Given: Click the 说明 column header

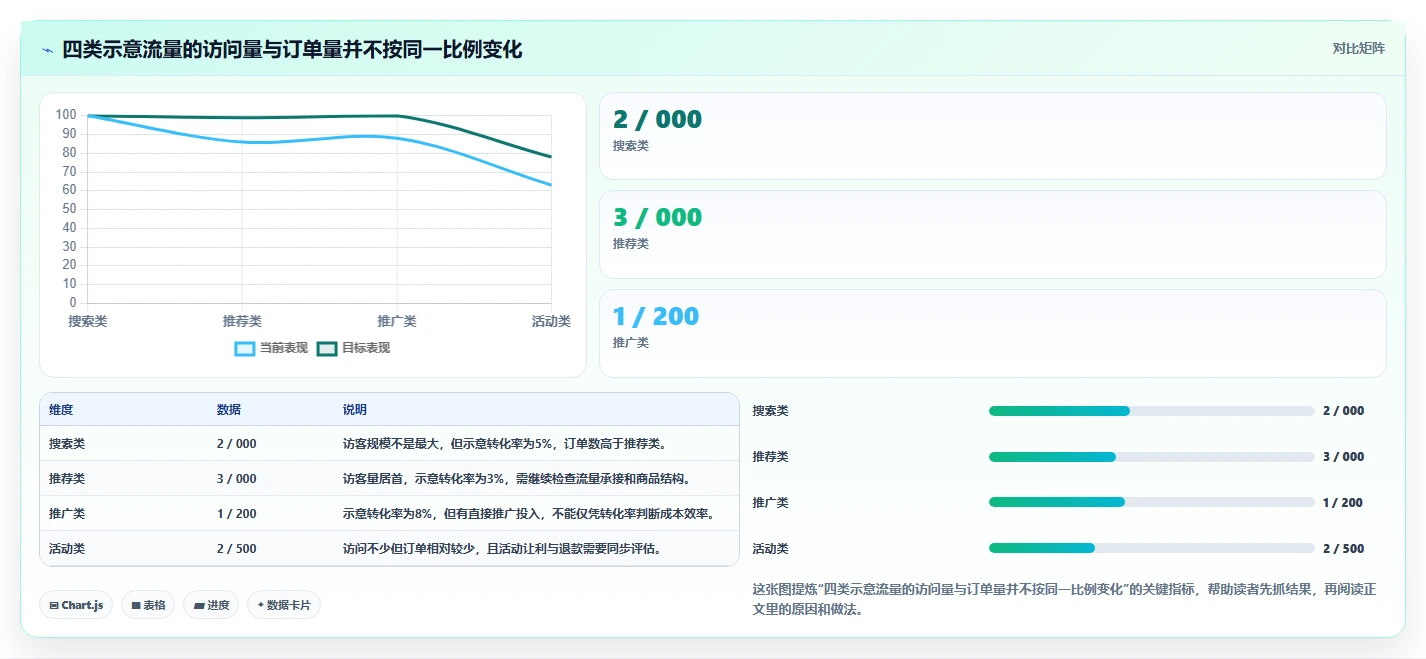Looking at the screenshot, I should click(355, 410).
